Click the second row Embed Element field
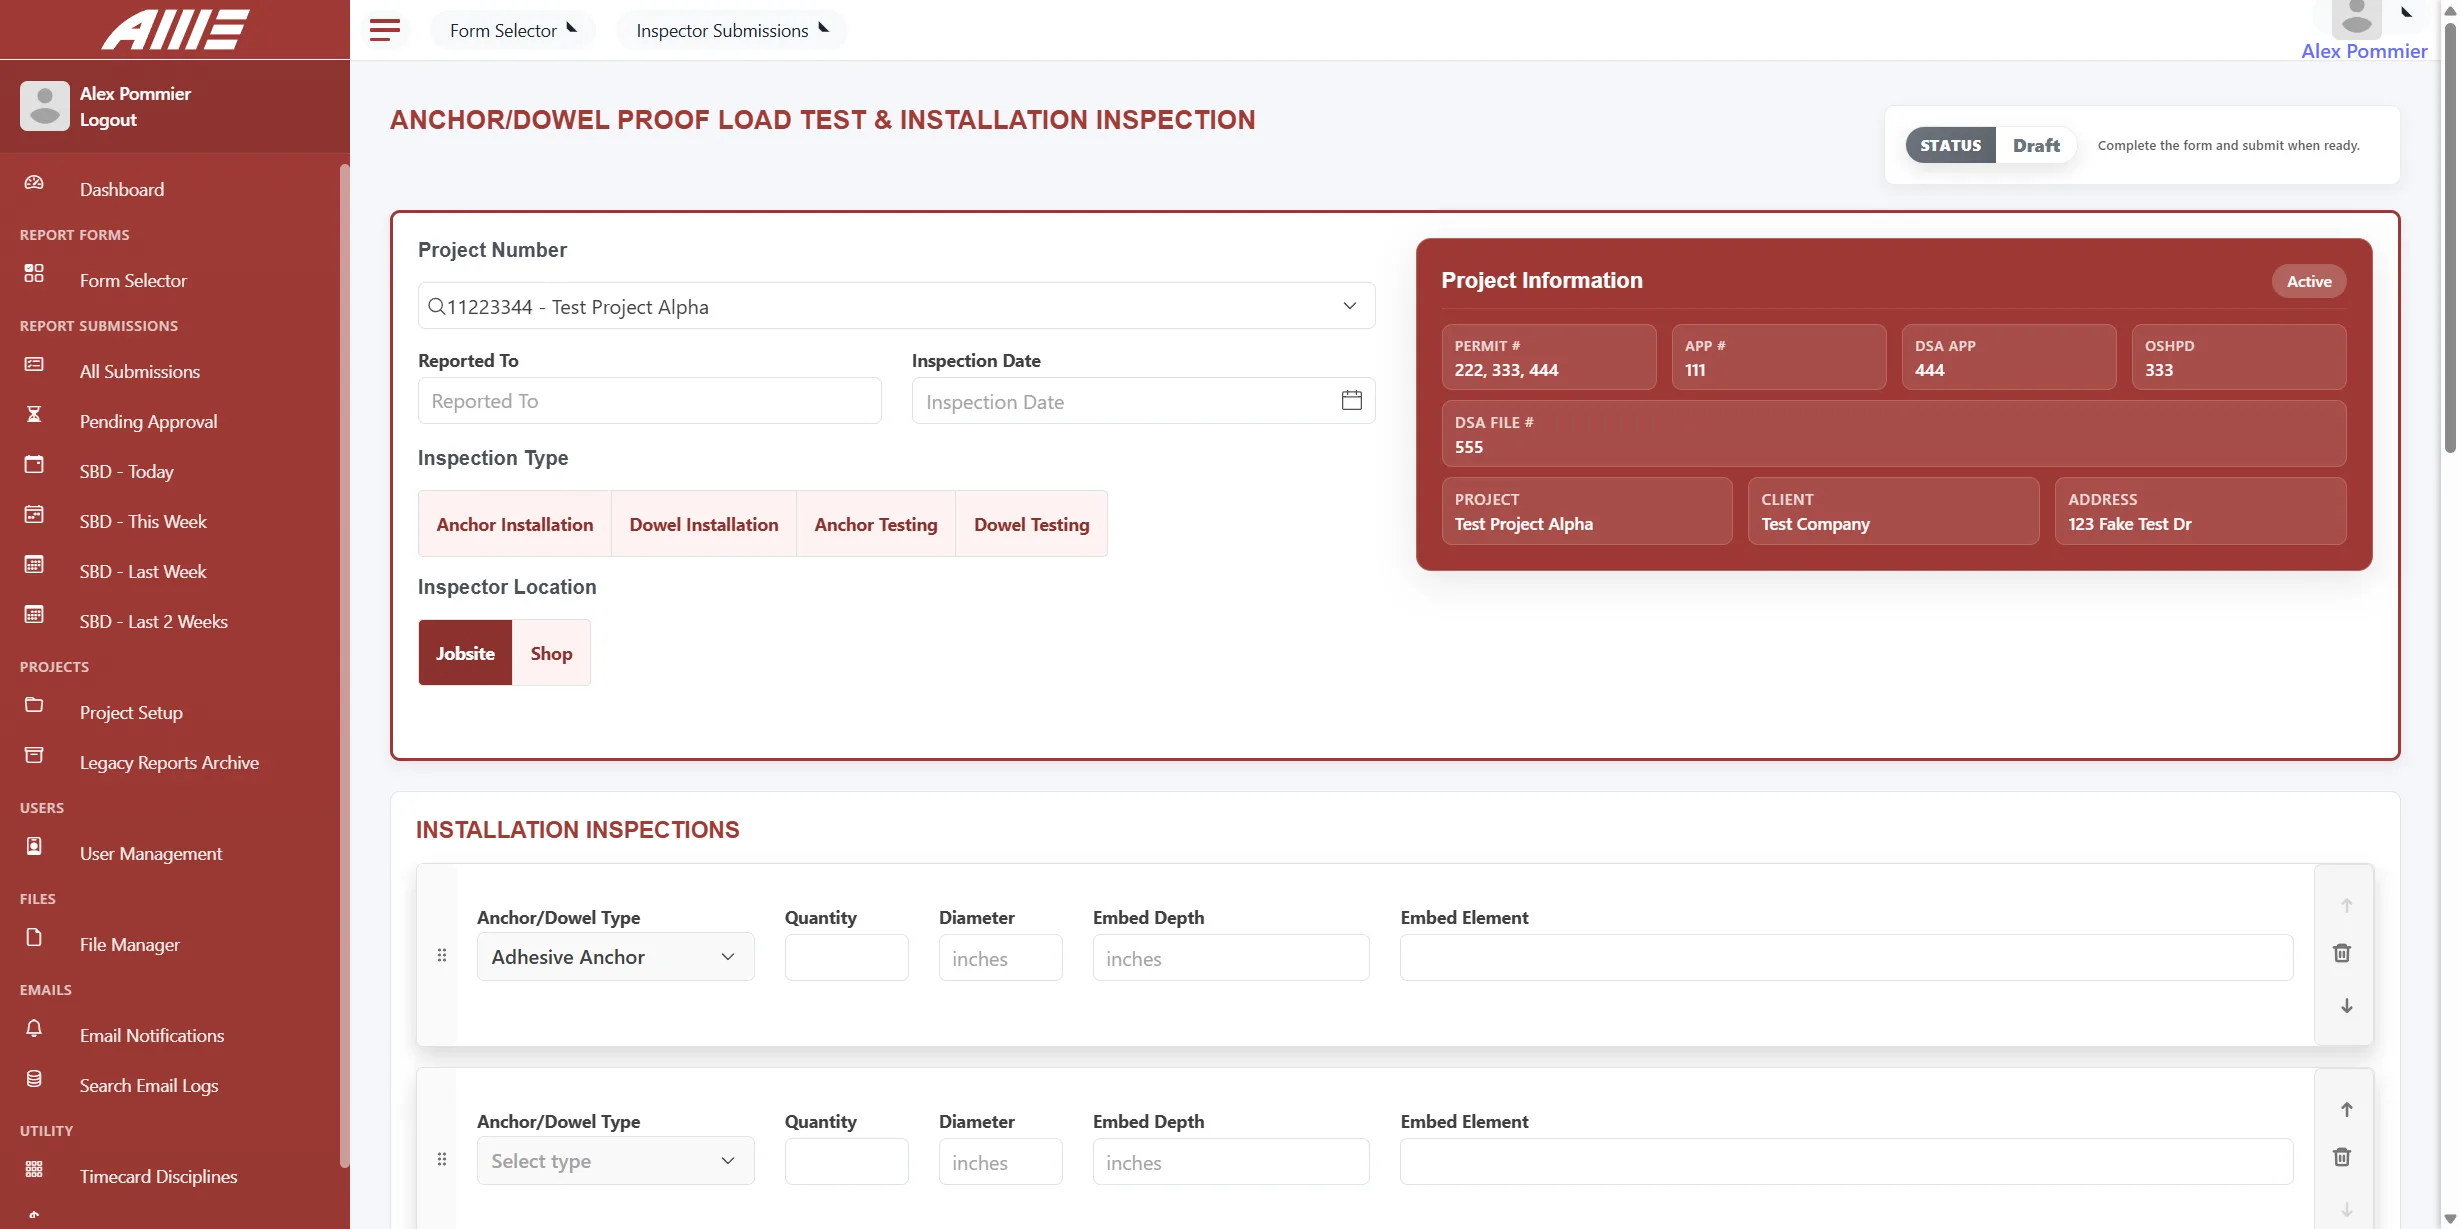2460x1229 pixels. (1846, 1161)
